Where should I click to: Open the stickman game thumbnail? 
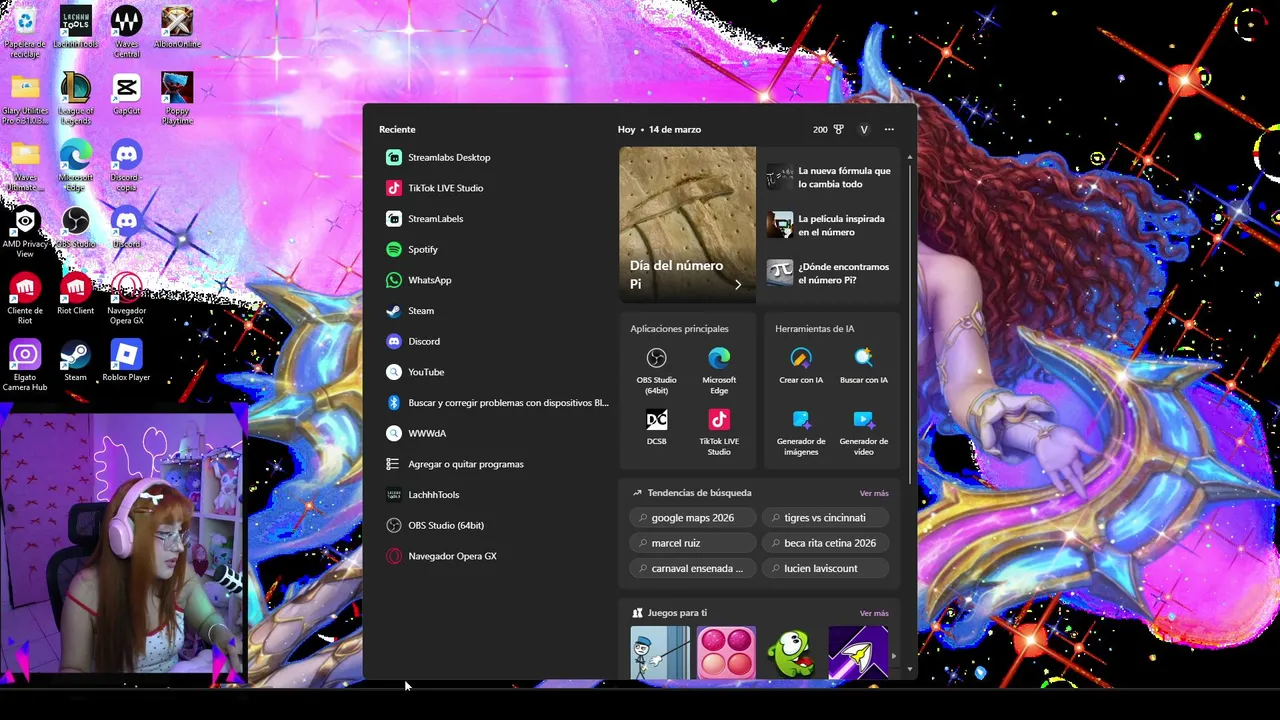[660, 653]
